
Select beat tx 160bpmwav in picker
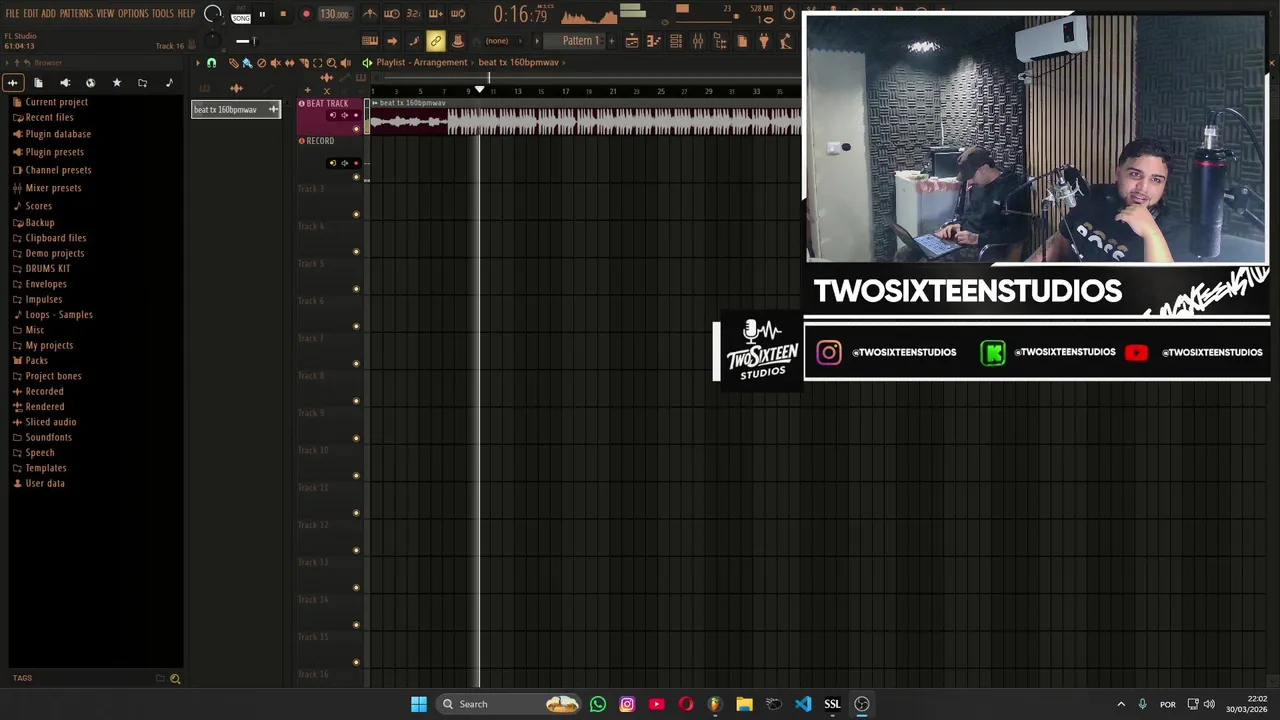tap(236, 109)
